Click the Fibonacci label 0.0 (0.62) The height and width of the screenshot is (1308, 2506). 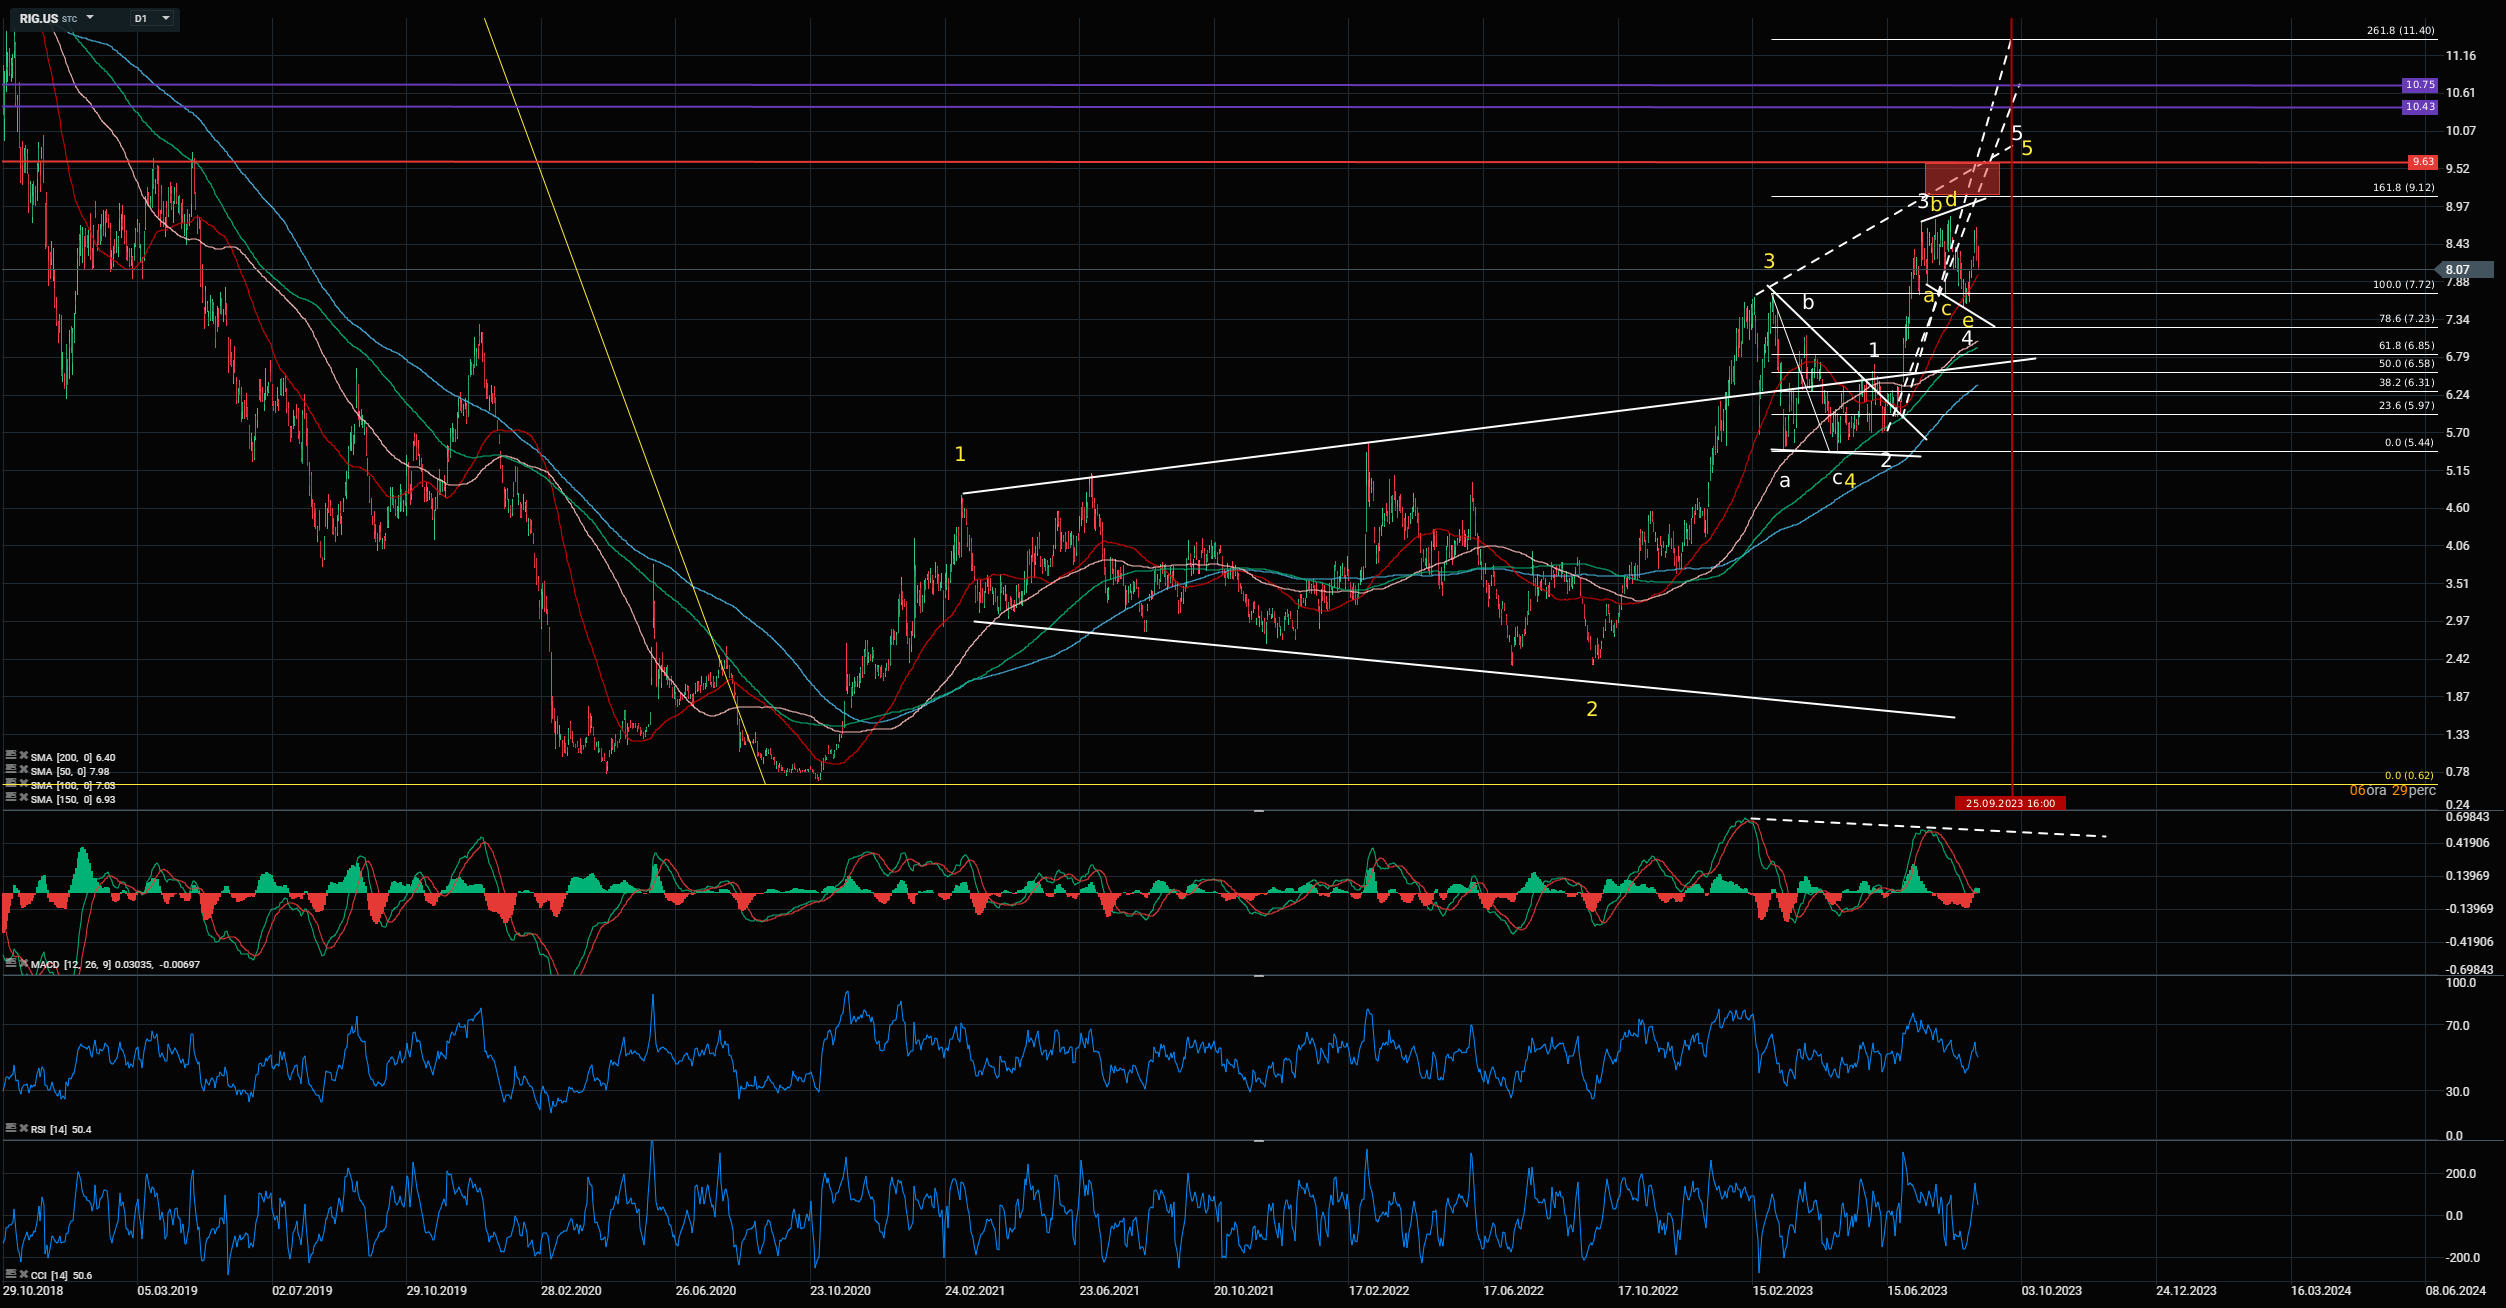2410,776
